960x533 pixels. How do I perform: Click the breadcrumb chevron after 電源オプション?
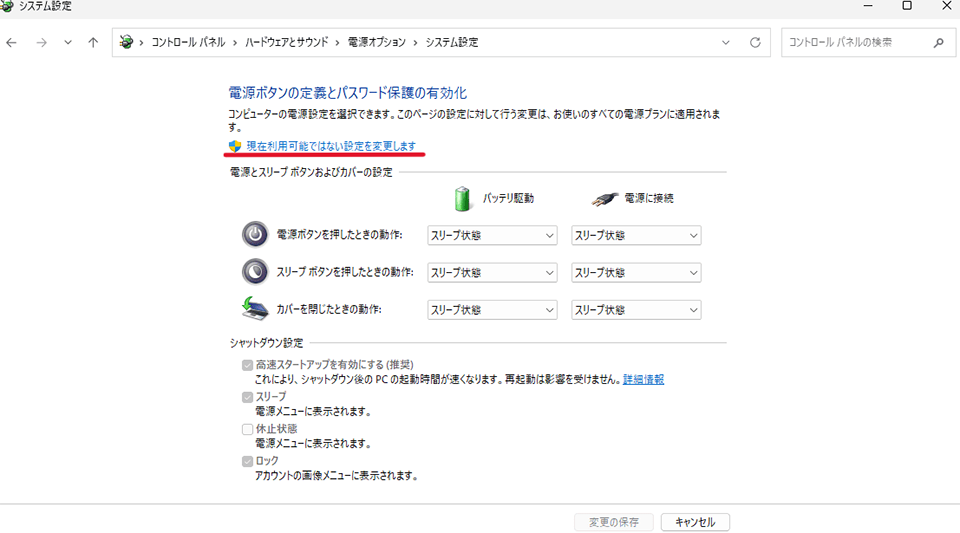[x=415, y=42]
